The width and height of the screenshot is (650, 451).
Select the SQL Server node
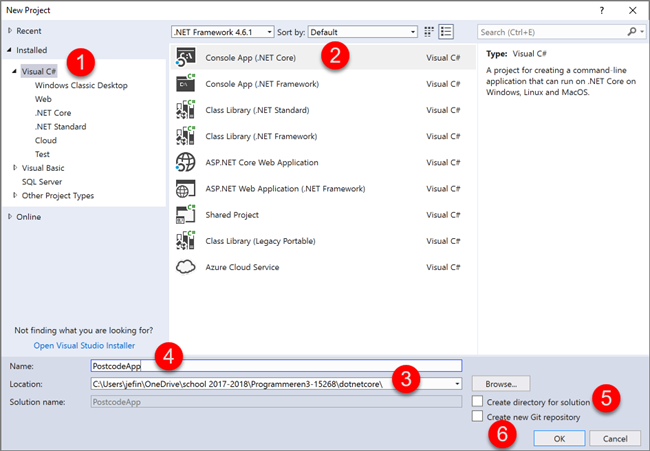coord(42,182)
